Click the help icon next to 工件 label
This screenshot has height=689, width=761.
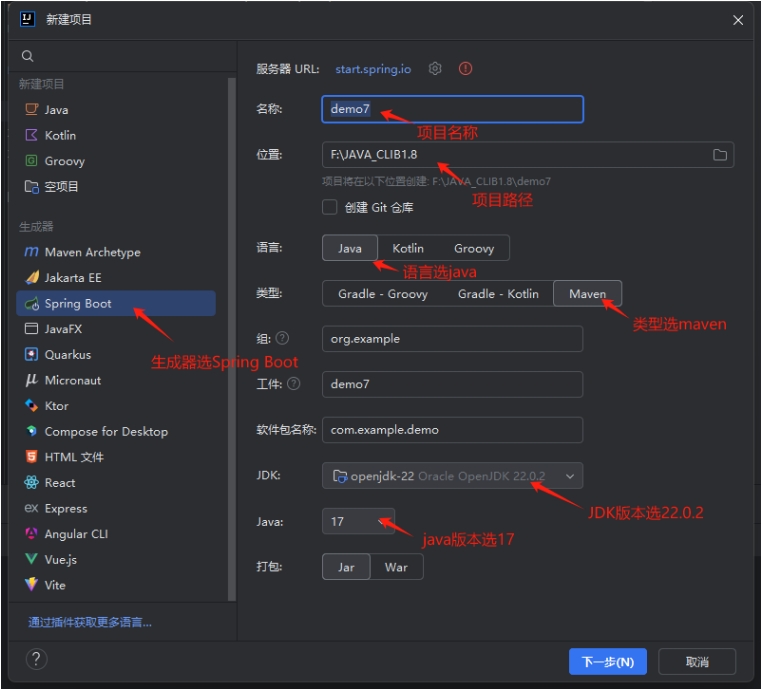pos(294,384)
